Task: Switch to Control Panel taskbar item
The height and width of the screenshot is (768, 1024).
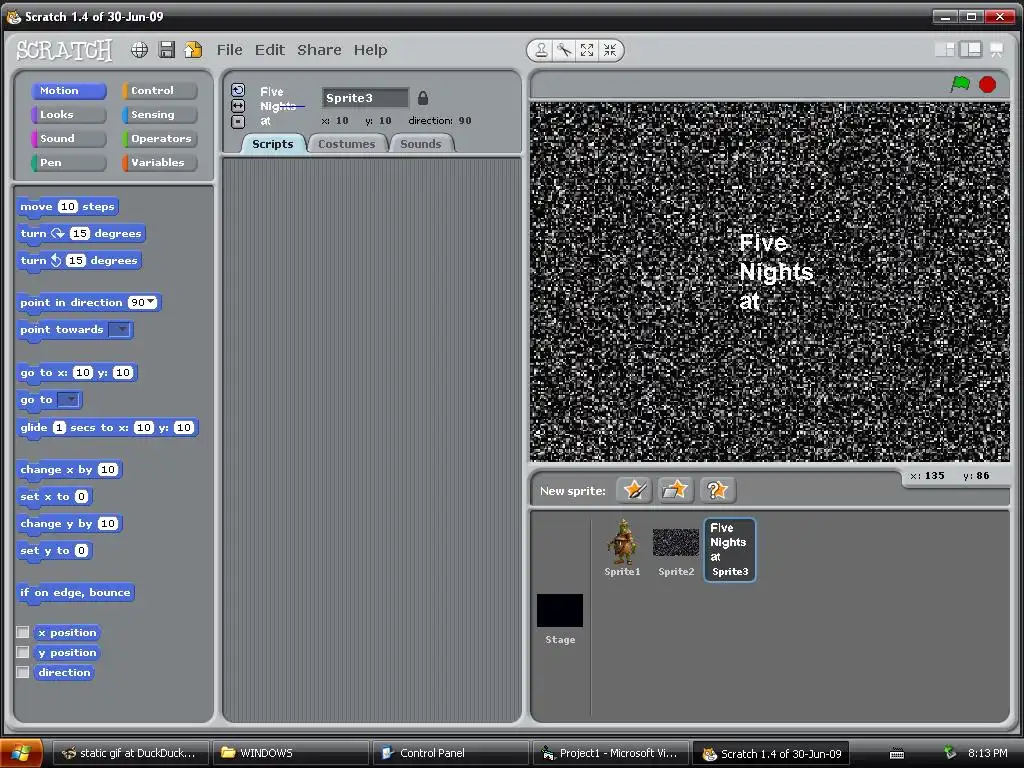Action: (x=451, y=753)
